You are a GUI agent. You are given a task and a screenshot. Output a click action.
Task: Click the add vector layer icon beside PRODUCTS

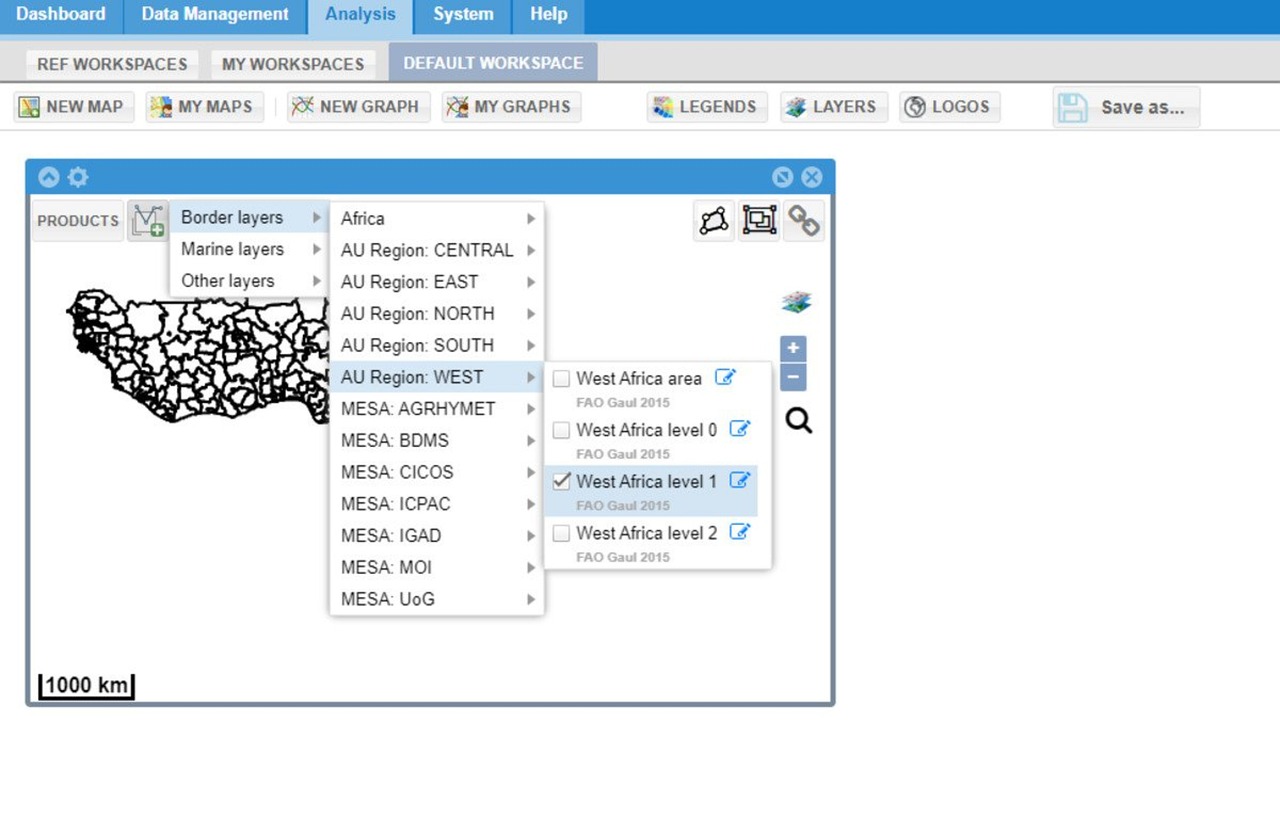(x=148, y=220)
